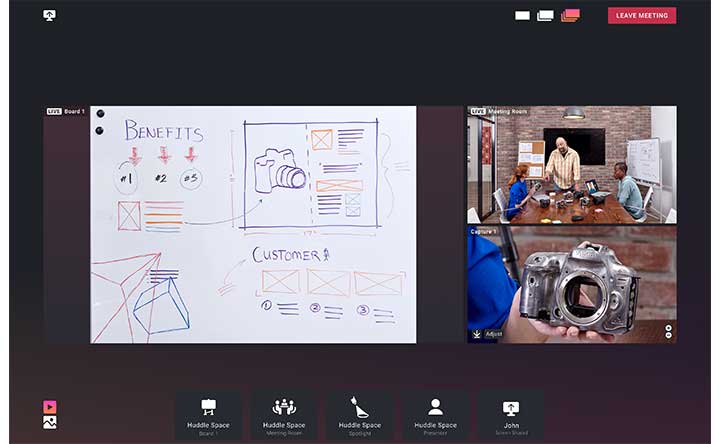
Task: Click the lower round control on Capture 1
Action: click(x=668, y=335)
